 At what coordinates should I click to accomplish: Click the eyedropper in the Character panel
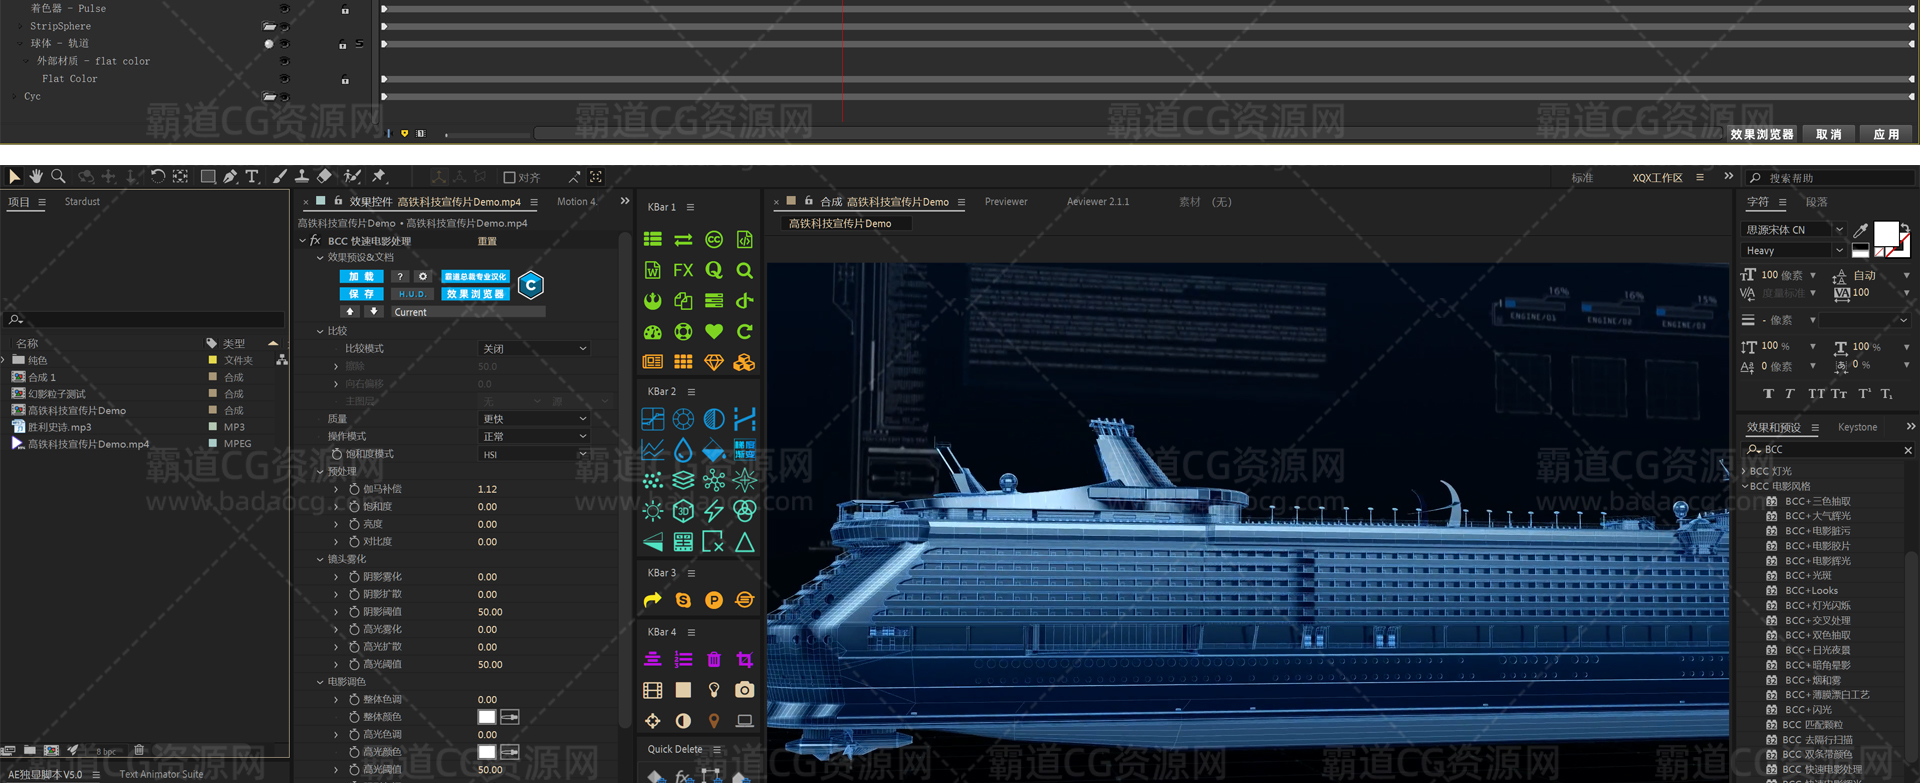1860,231
